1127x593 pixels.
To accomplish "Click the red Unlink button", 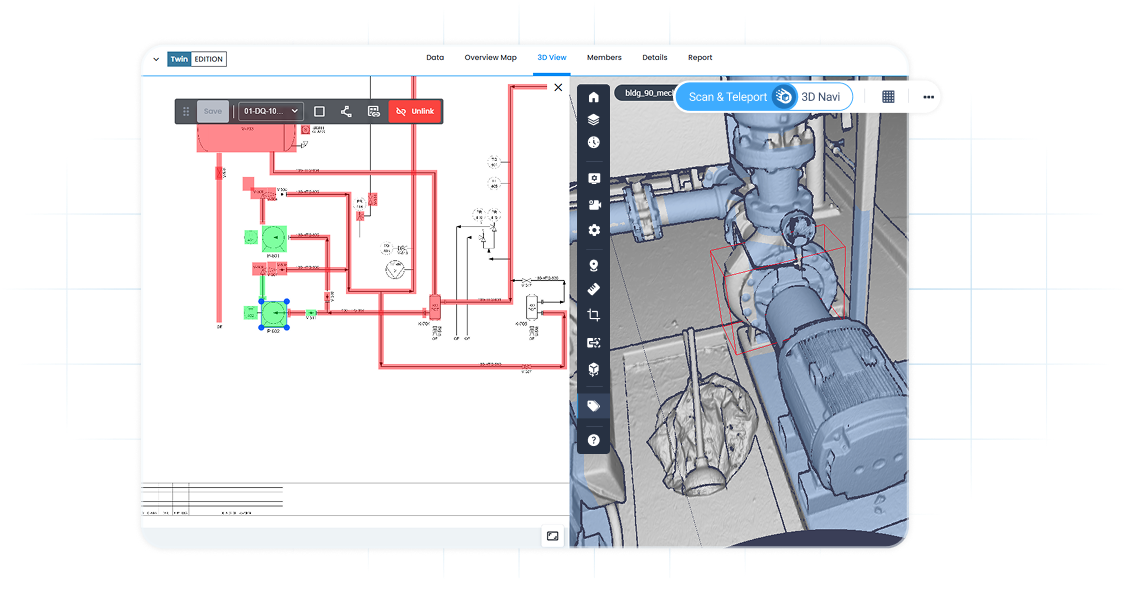I will coord(415,111).
